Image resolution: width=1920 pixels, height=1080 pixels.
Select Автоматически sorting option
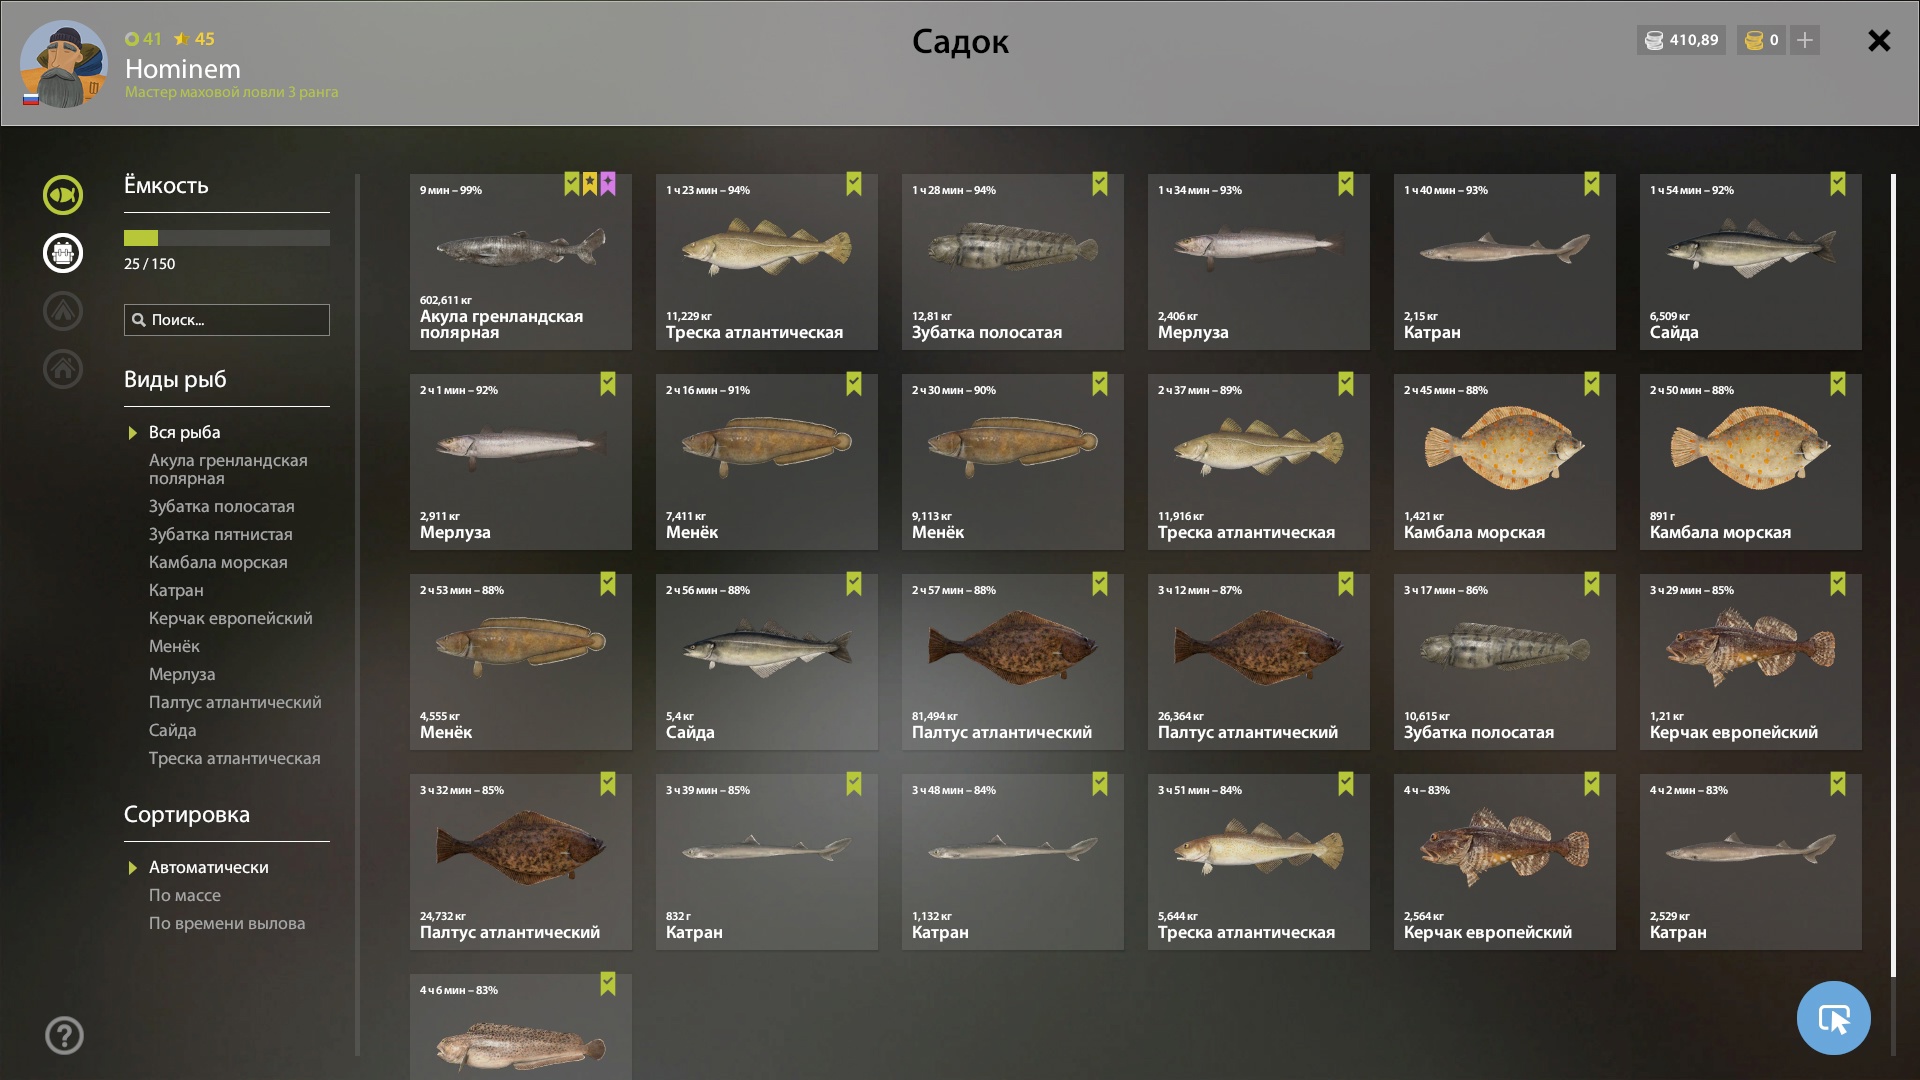click(x=208, y=867)
